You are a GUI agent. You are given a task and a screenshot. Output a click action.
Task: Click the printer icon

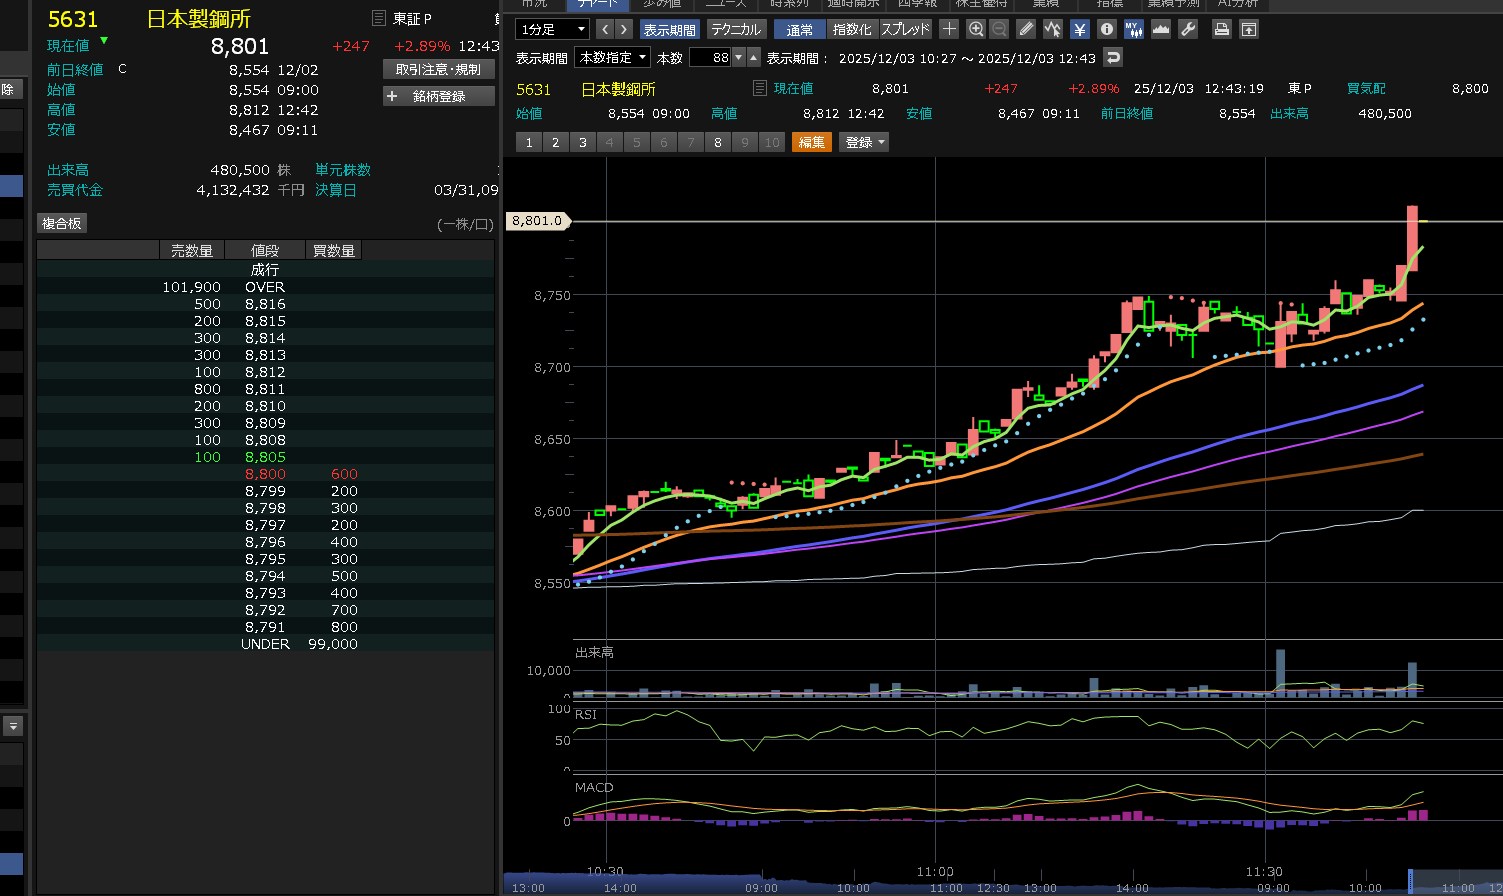[x=1221, y=29]
